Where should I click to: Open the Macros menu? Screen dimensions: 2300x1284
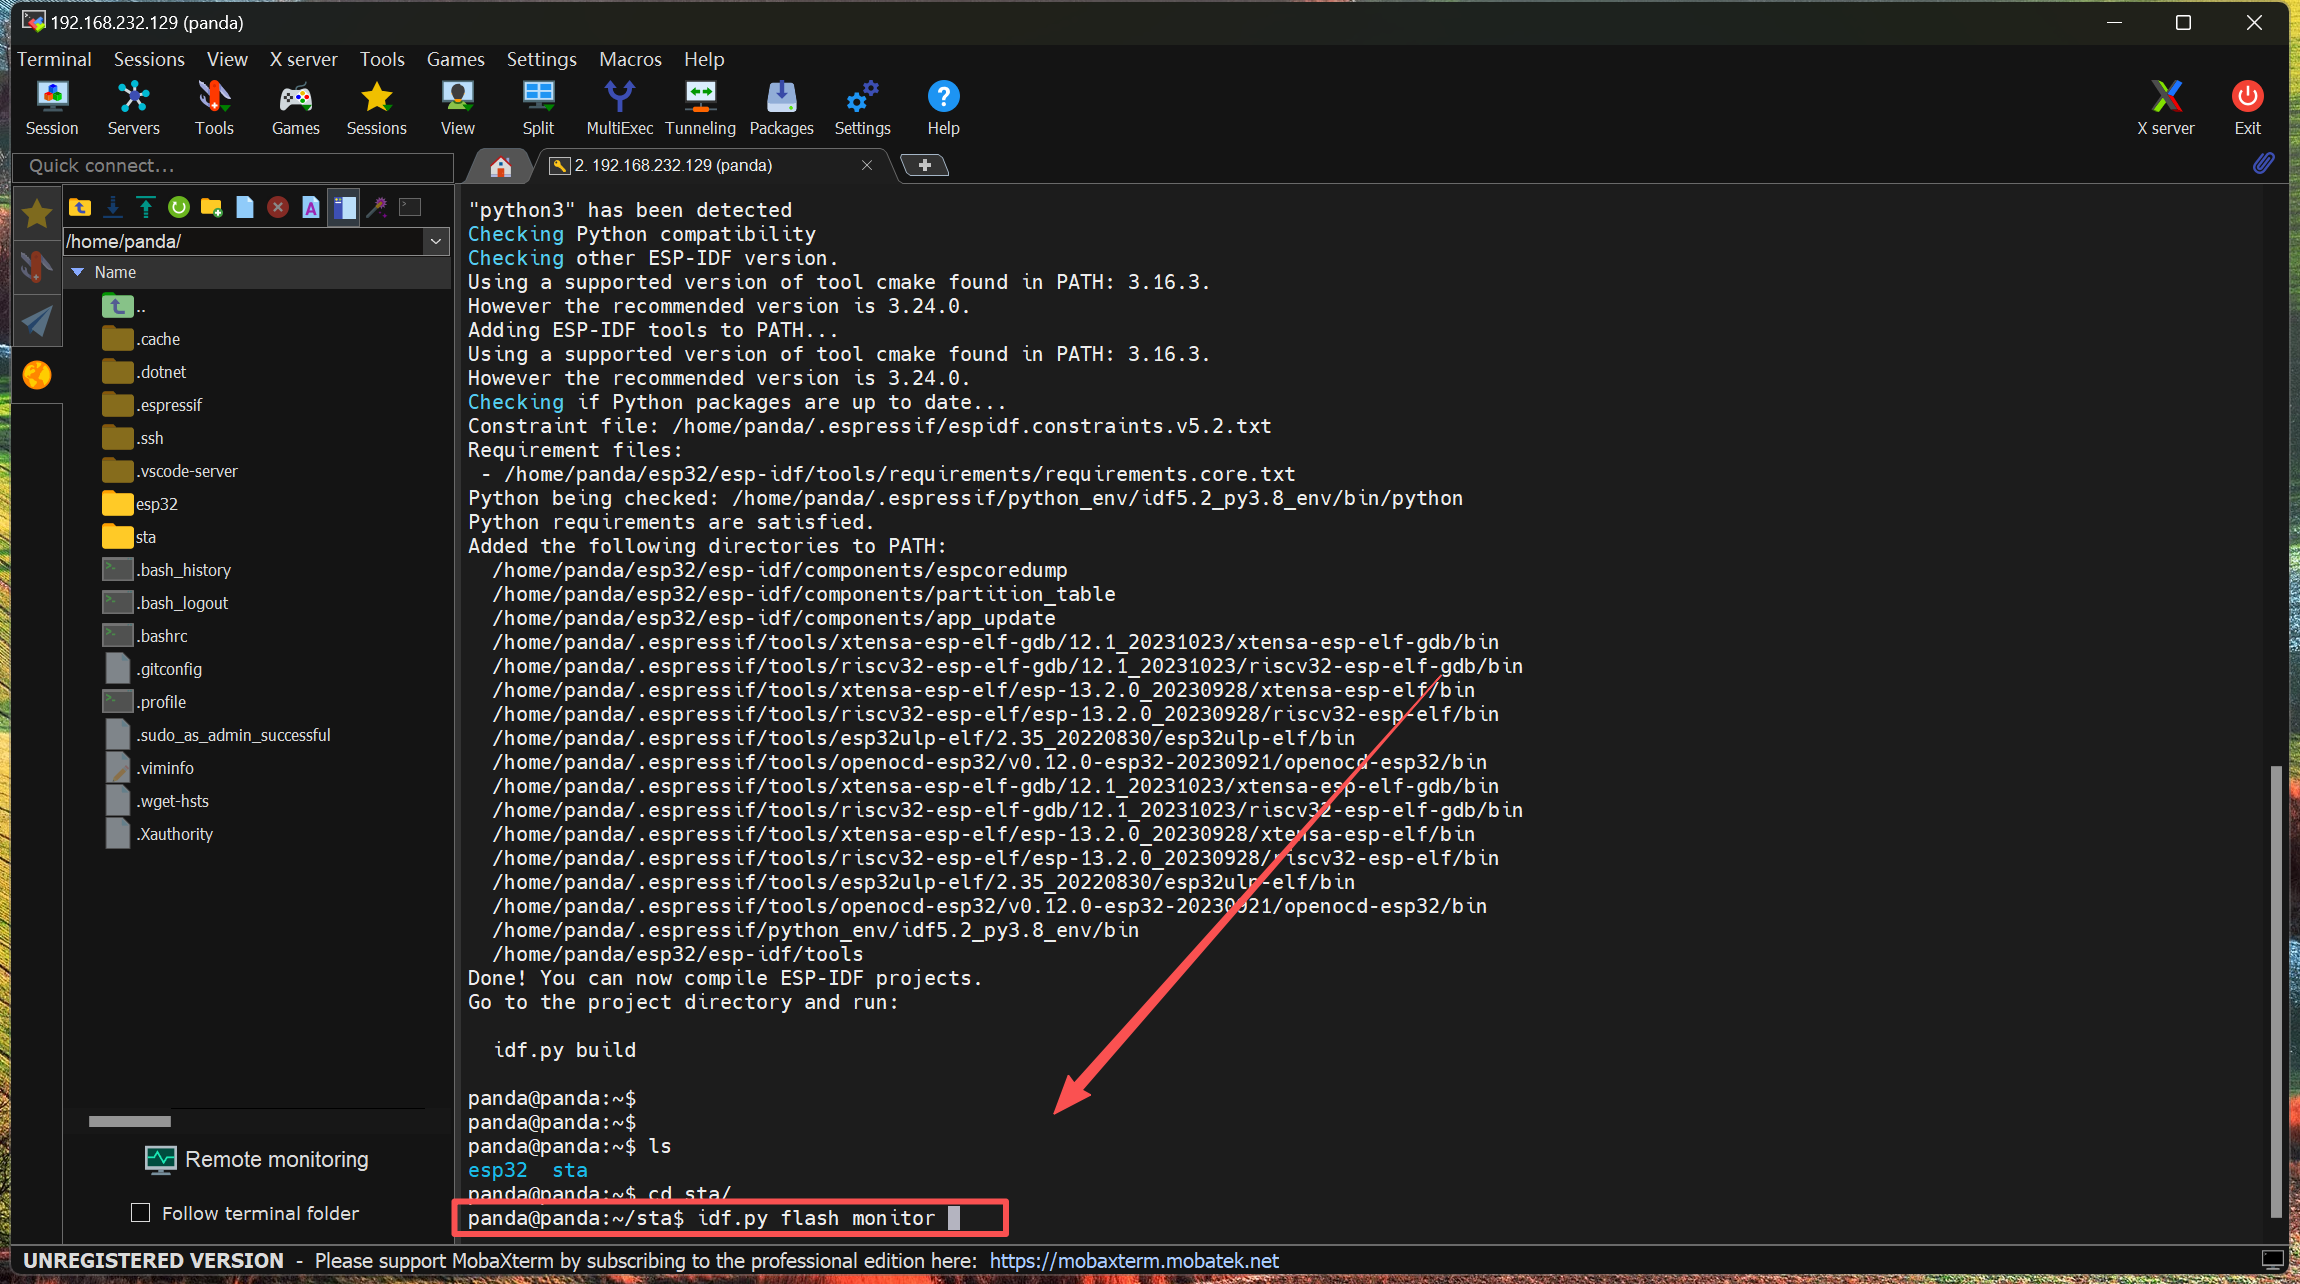[630, 59]
